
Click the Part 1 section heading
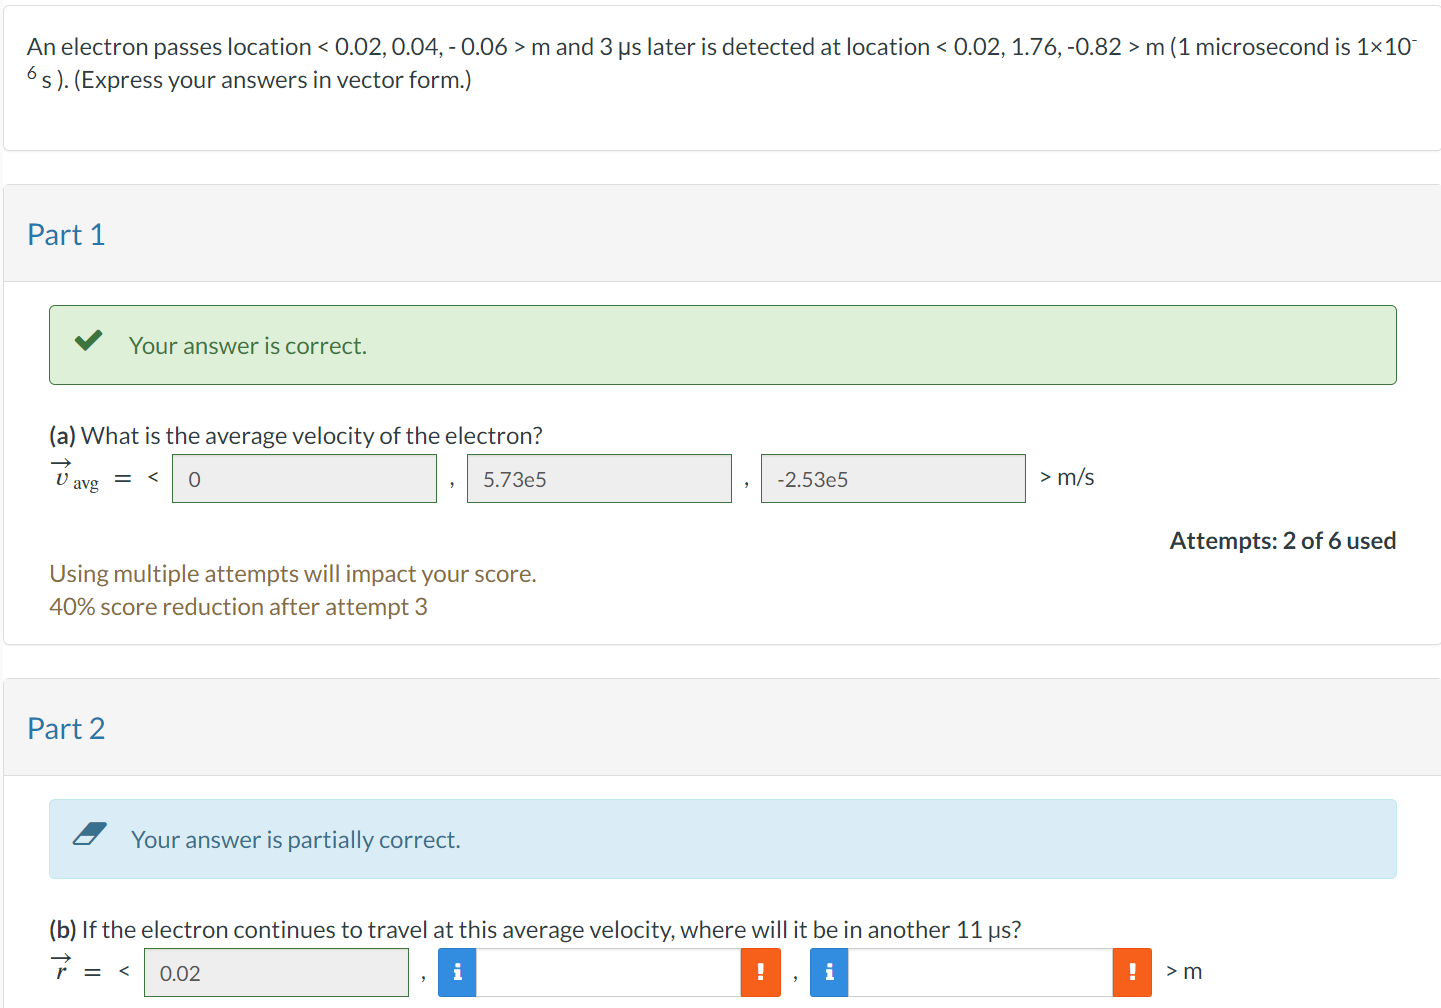click(x=66, y=235)
